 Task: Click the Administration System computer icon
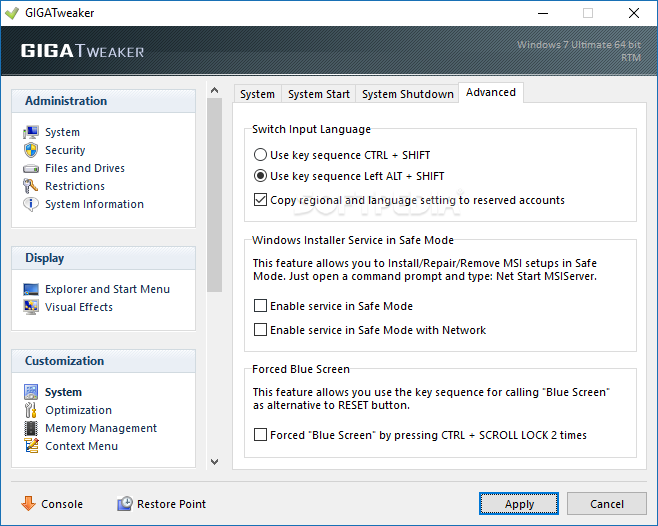[31, 132]
